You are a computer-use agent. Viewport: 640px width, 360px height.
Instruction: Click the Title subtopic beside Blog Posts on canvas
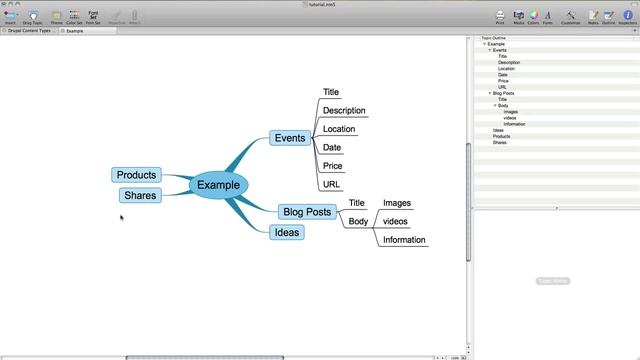pyautogui.click(x=356, y=203)
